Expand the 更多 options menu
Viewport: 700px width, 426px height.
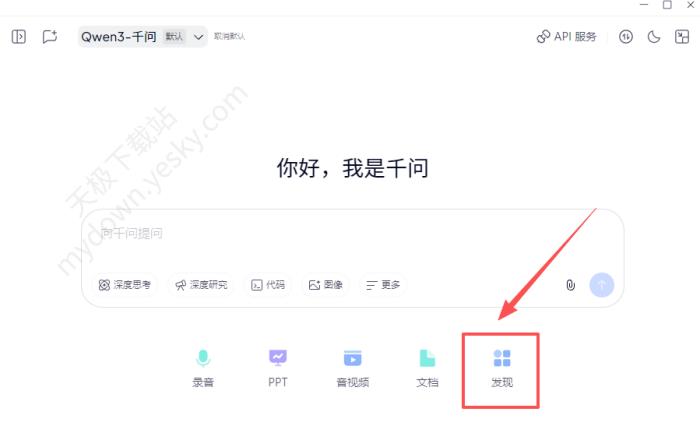pyautogui.click(x=383, y=285)
